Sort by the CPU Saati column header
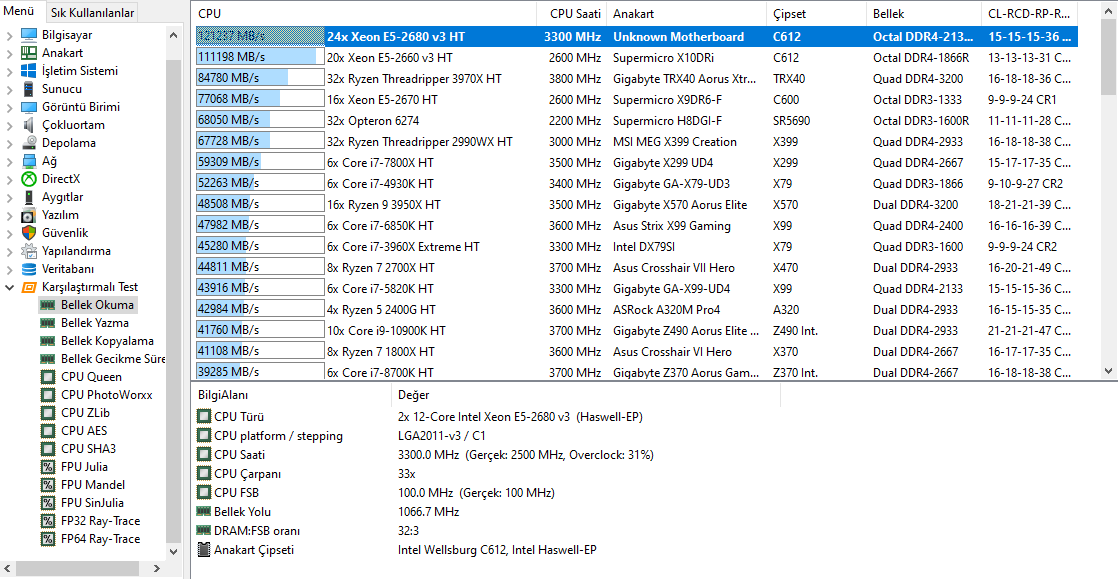 [x=572, y=14]
